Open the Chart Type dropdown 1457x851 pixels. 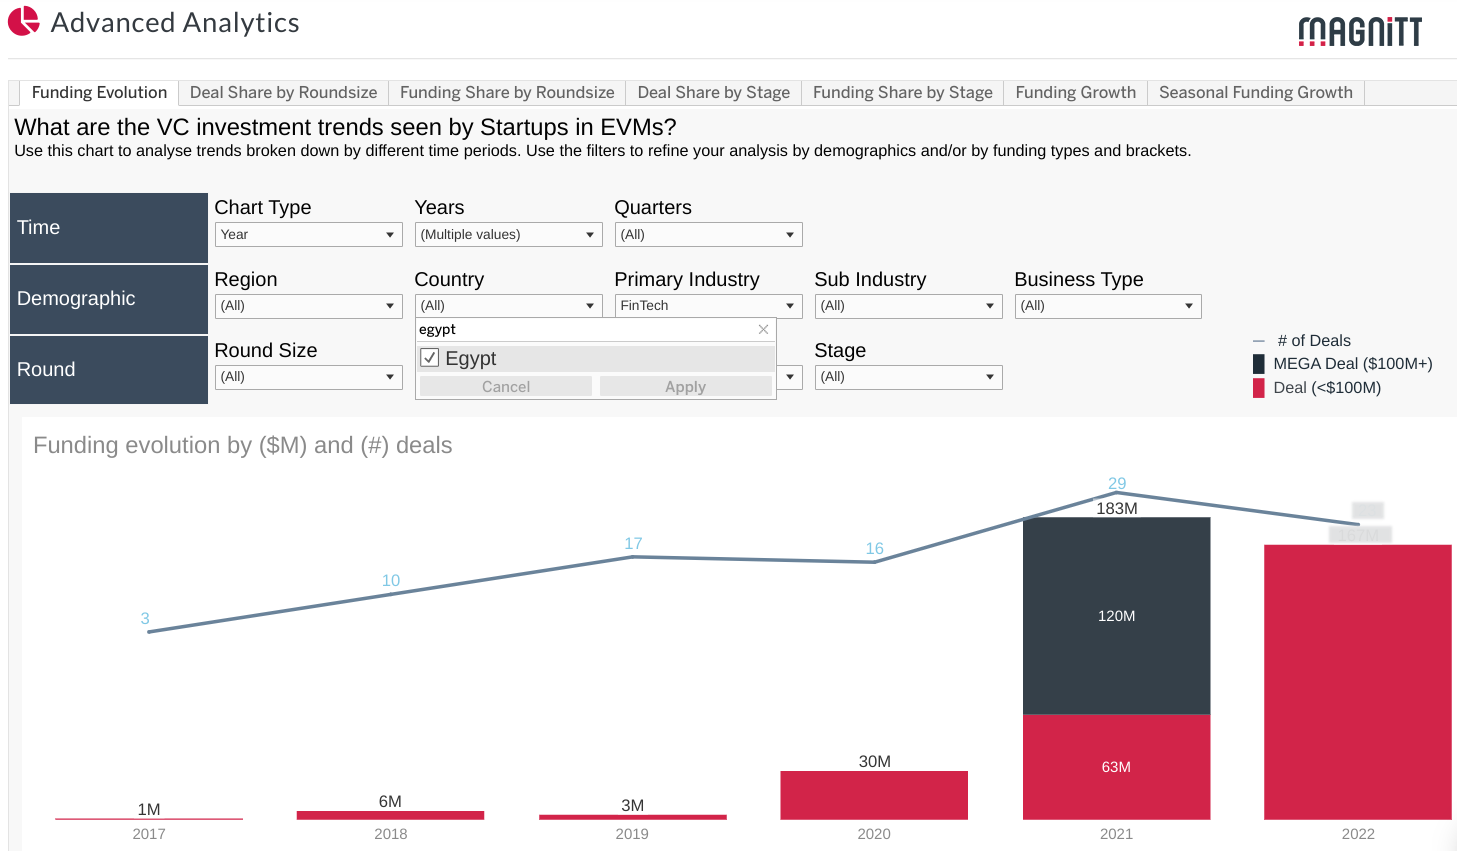coord(391,234)
